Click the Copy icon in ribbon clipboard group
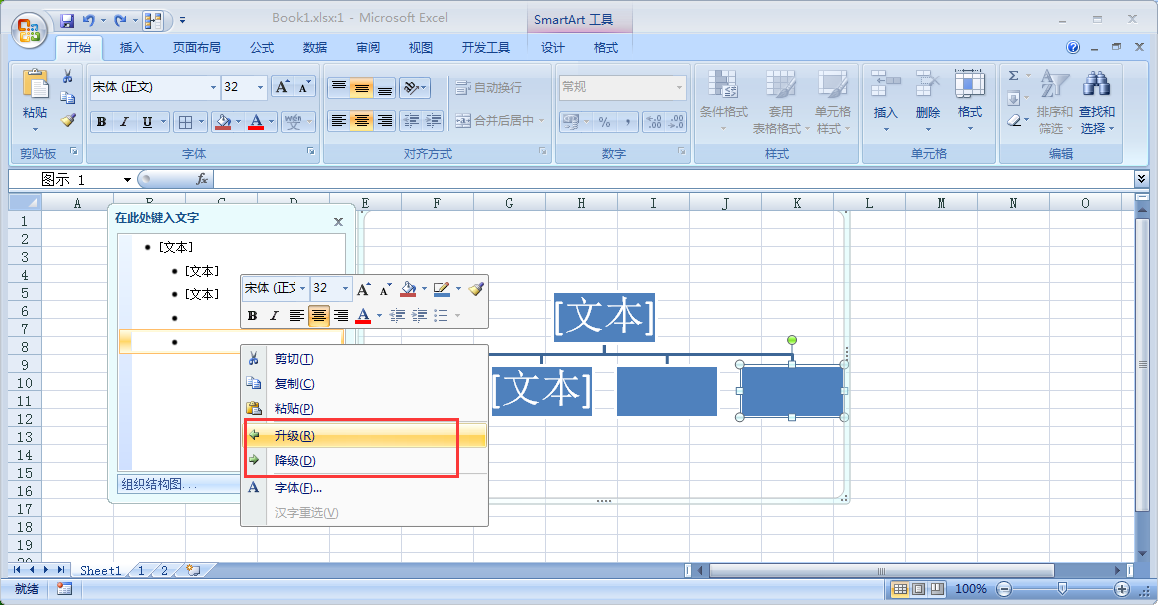The image size is (1158, 605). [67, 98]
